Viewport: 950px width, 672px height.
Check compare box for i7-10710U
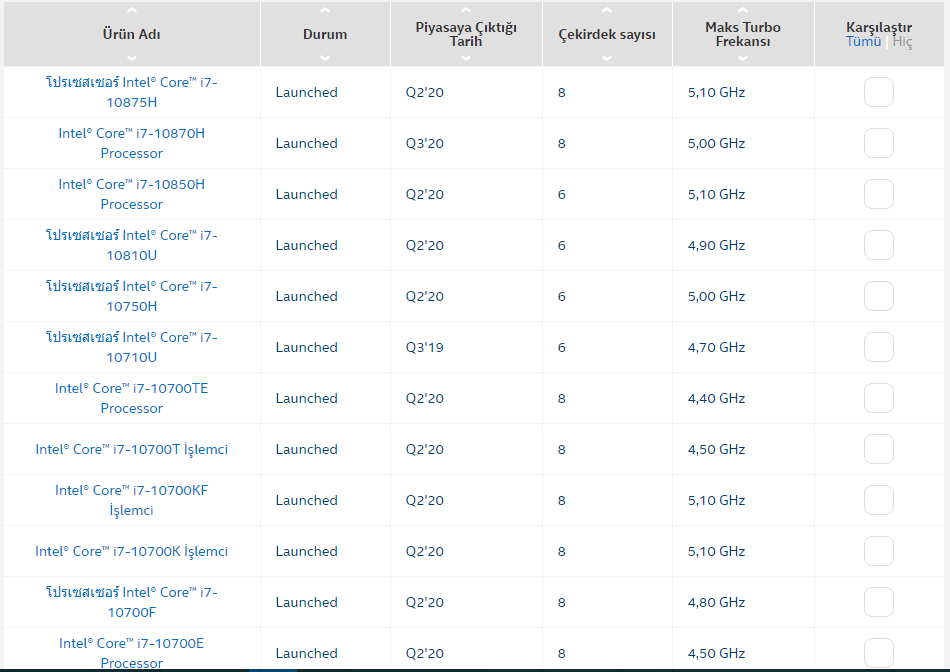point(879,347)
